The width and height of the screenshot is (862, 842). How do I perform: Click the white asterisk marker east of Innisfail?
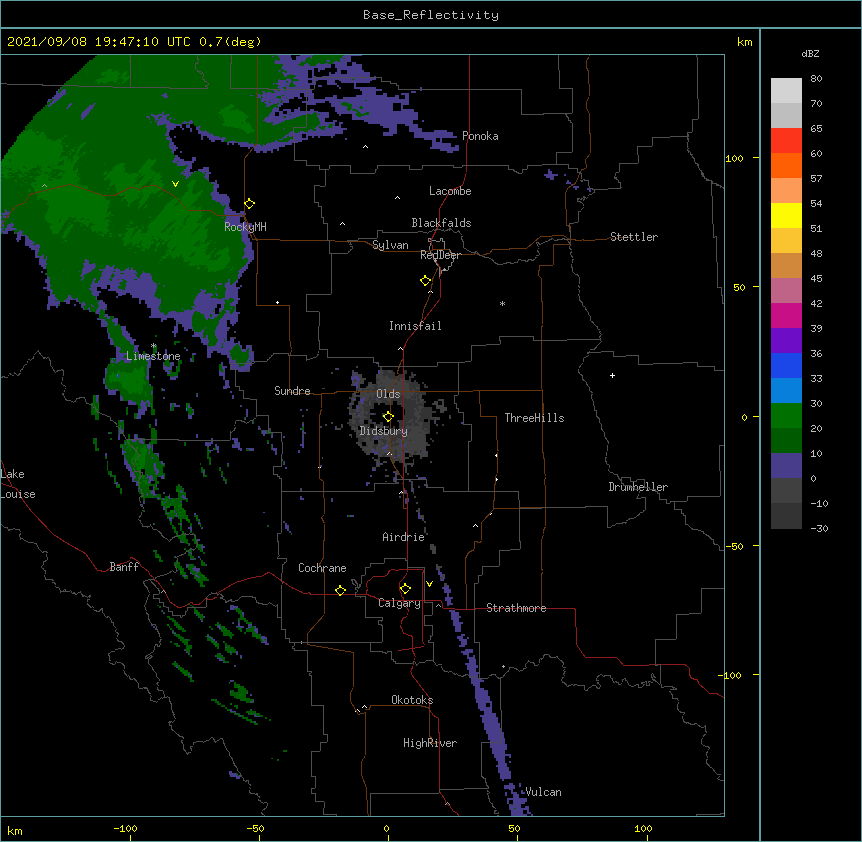click(502, 303)
